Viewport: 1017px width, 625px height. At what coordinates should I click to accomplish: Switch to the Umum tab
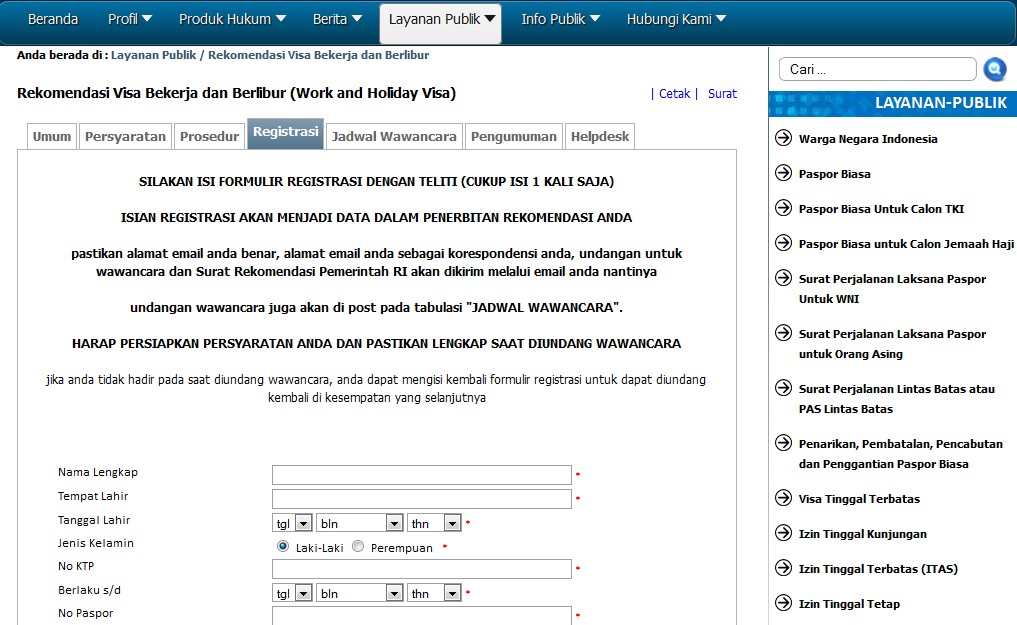[x=52, y=136]
